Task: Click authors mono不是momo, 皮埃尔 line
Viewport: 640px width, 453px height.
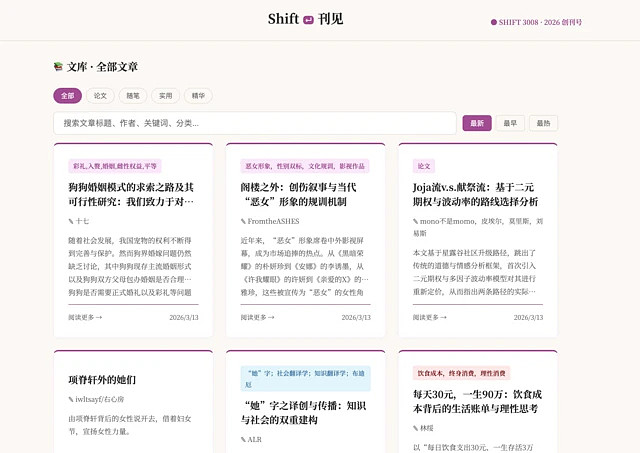Action: pyautogui.click(x=478, y=227)
